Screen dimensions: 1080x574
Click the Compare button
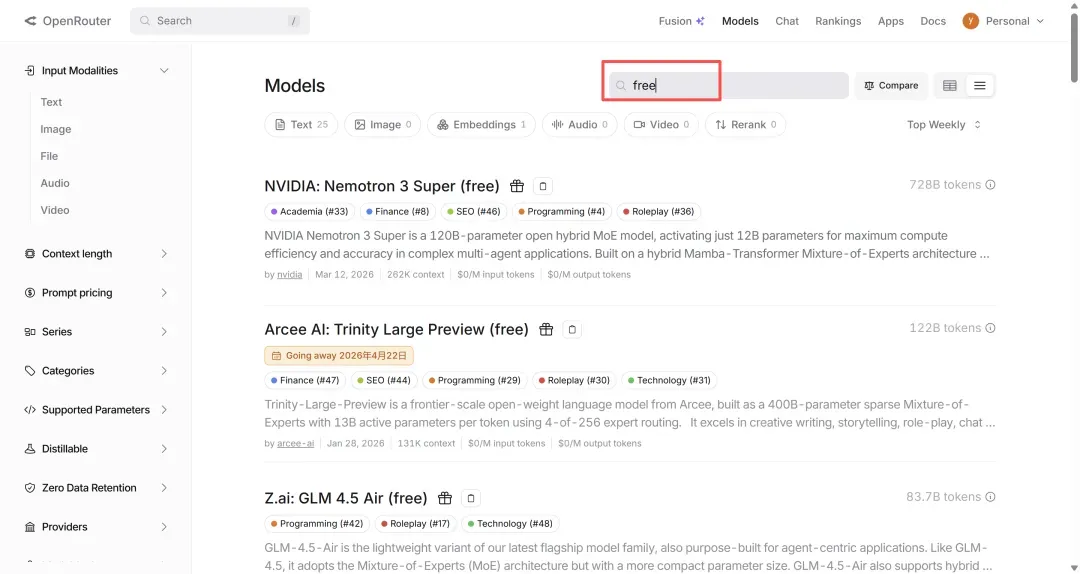click(x=891, y=85)
